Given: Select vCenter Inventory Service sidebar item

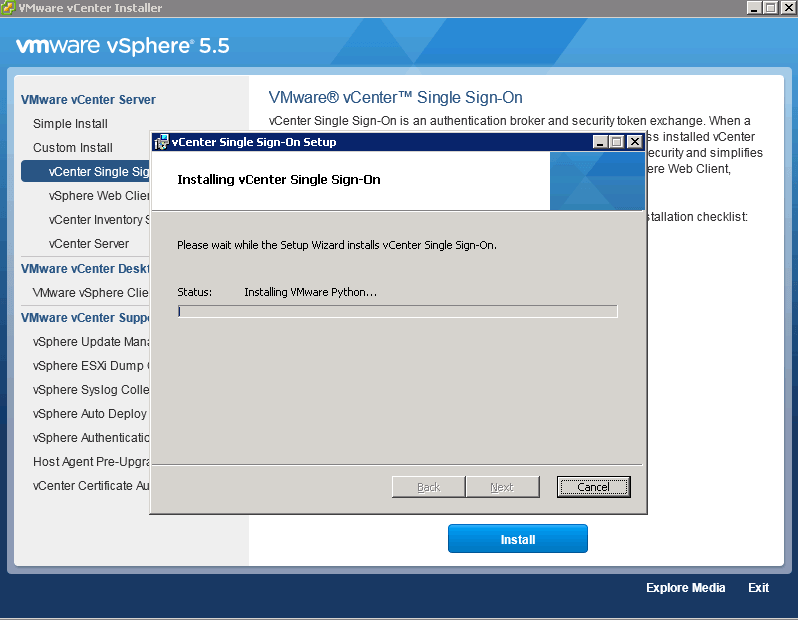Looking at the screenshot, I should click(99, 219).
